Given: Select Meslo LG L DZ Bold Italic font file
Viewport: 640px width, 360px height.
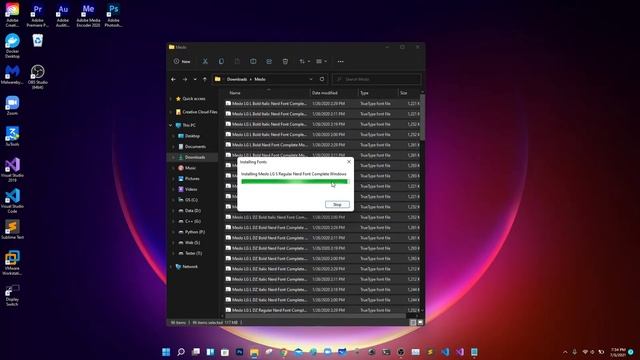Looking at the screenshot, I should (322, 217).
